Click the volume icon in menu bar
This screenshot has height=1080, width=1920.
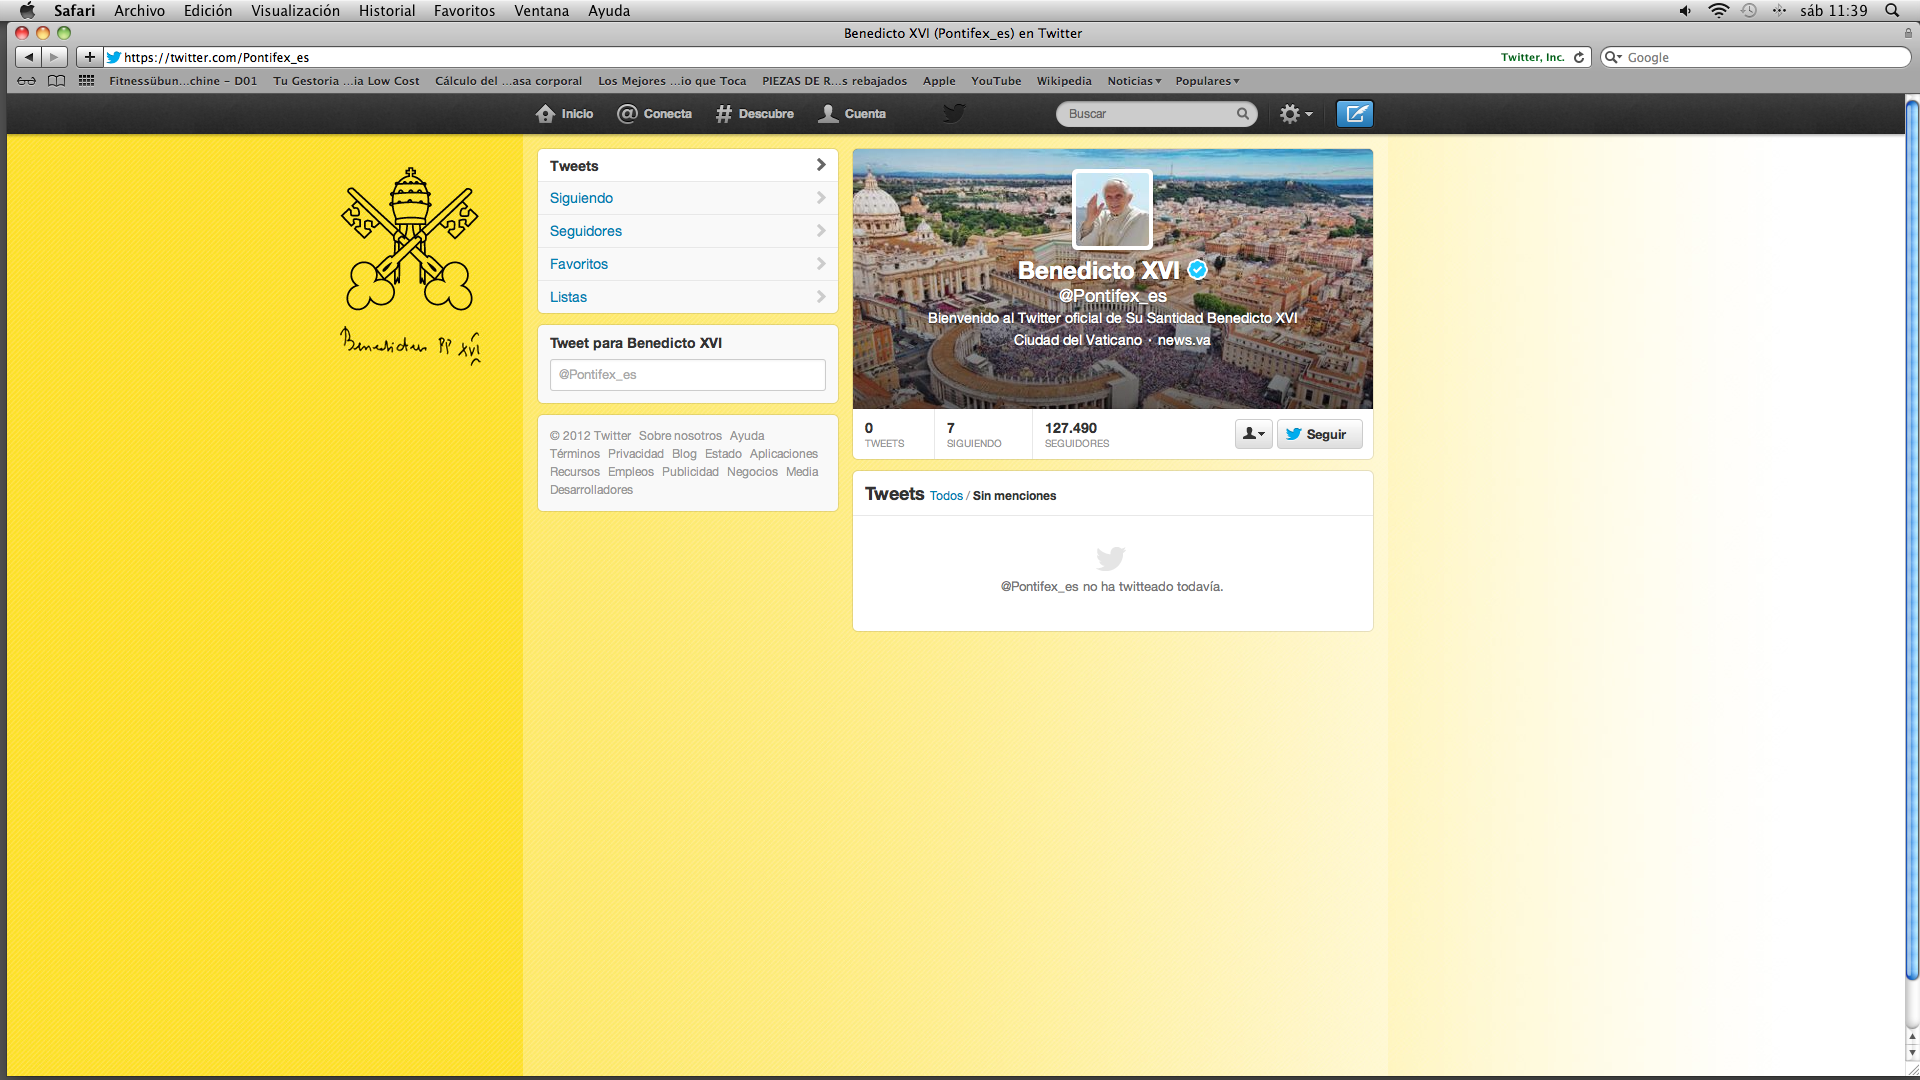click(x=1685, y=10)
